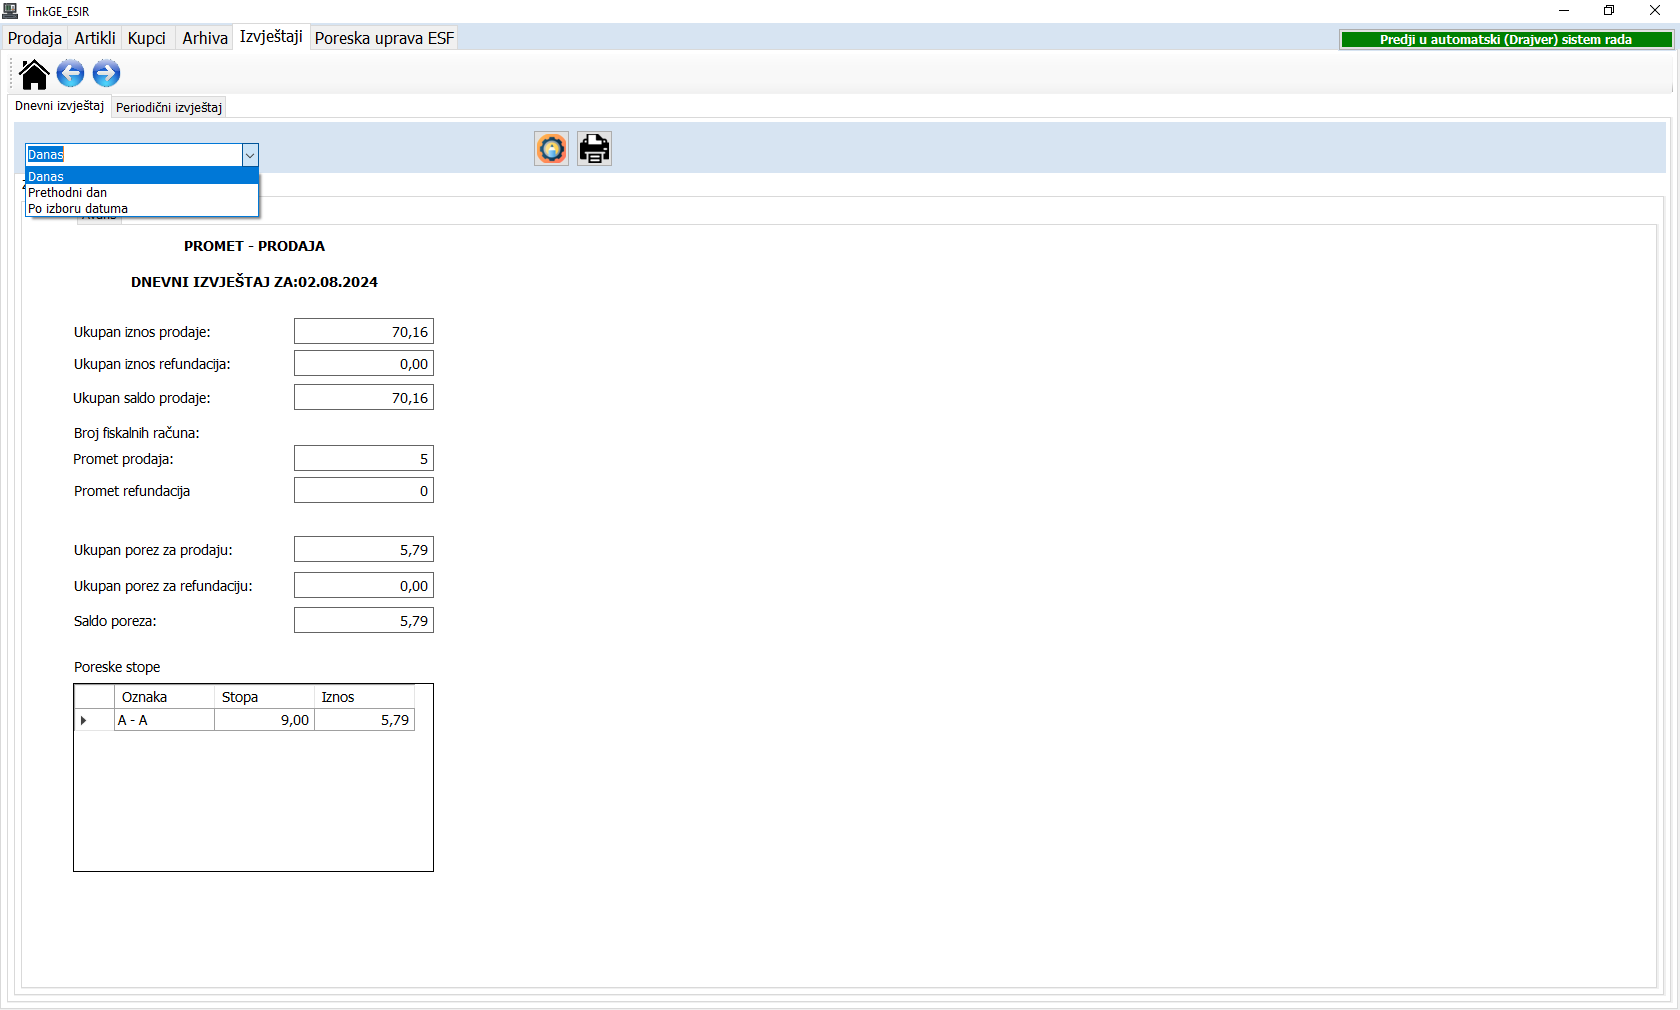
Task: Click the blue back arrow icon
Action: (70, 73)
